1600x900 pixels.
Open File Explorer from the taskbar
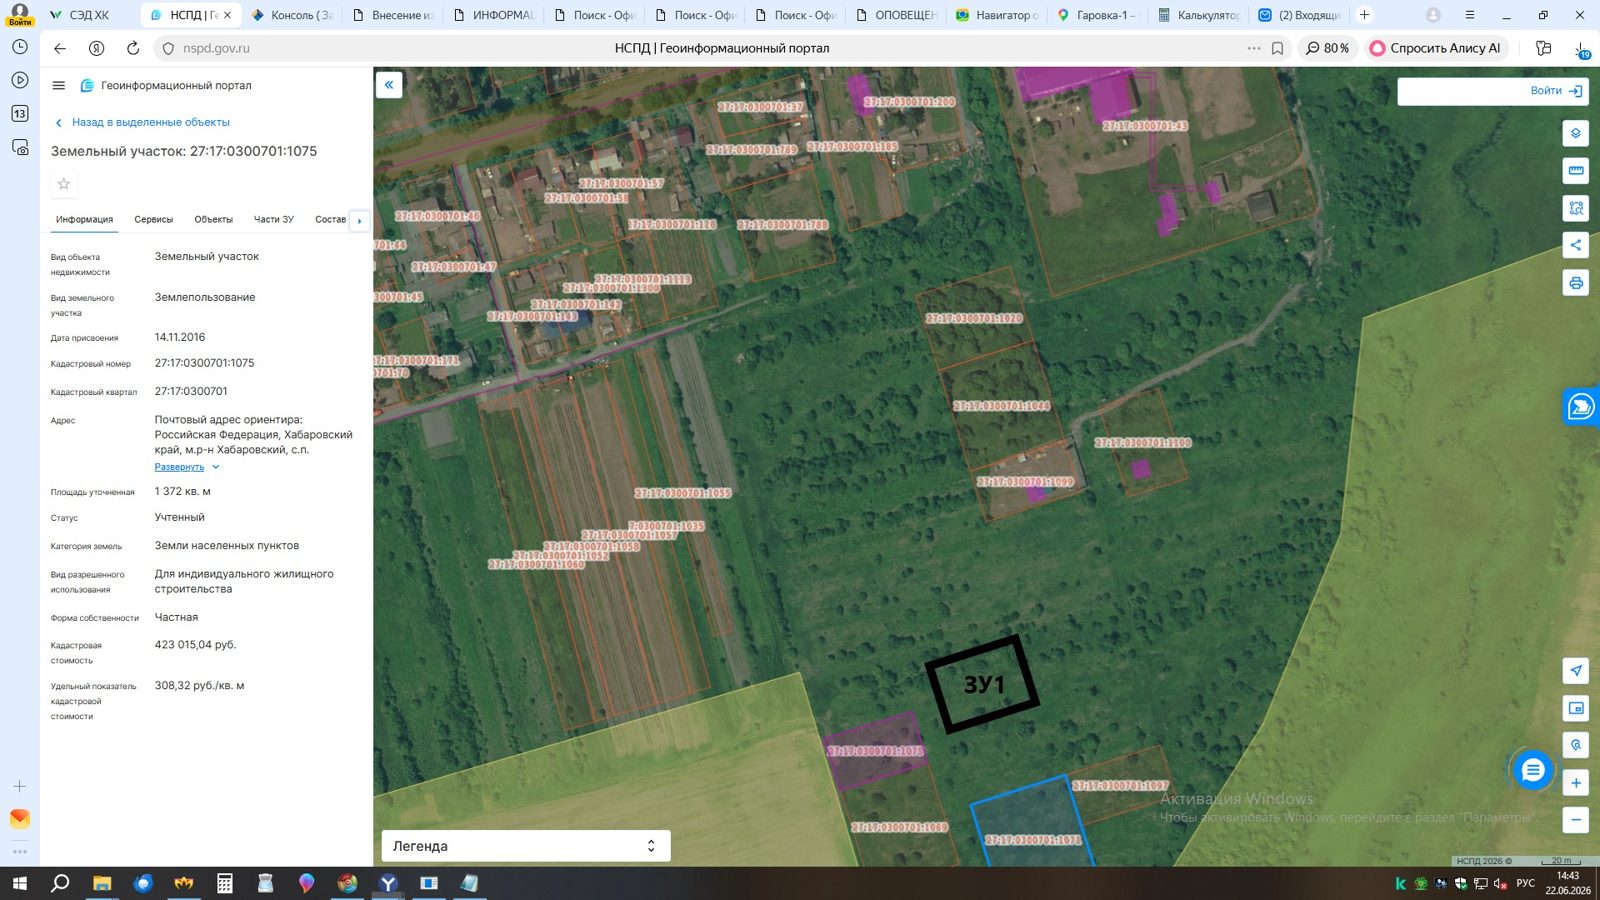pyautogui.click(x=102, y=883)
